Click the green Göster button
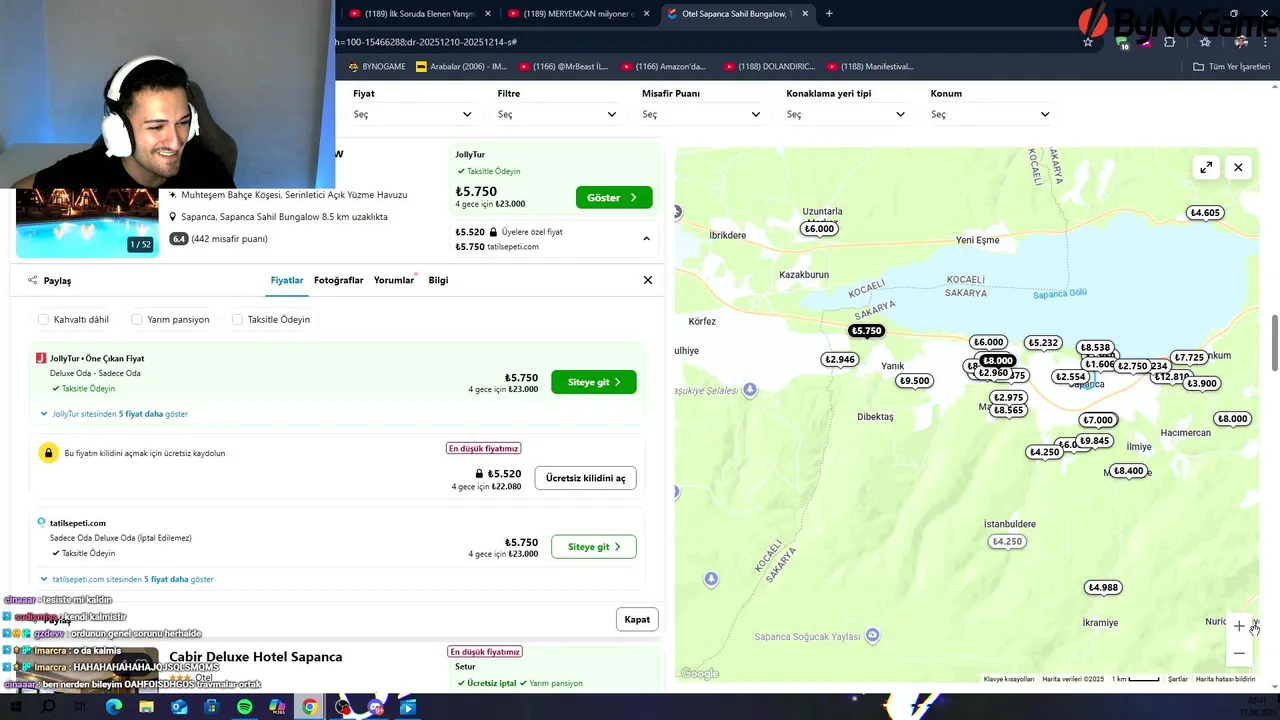Viewport: 1280px width, 720px height. [614, 198]
